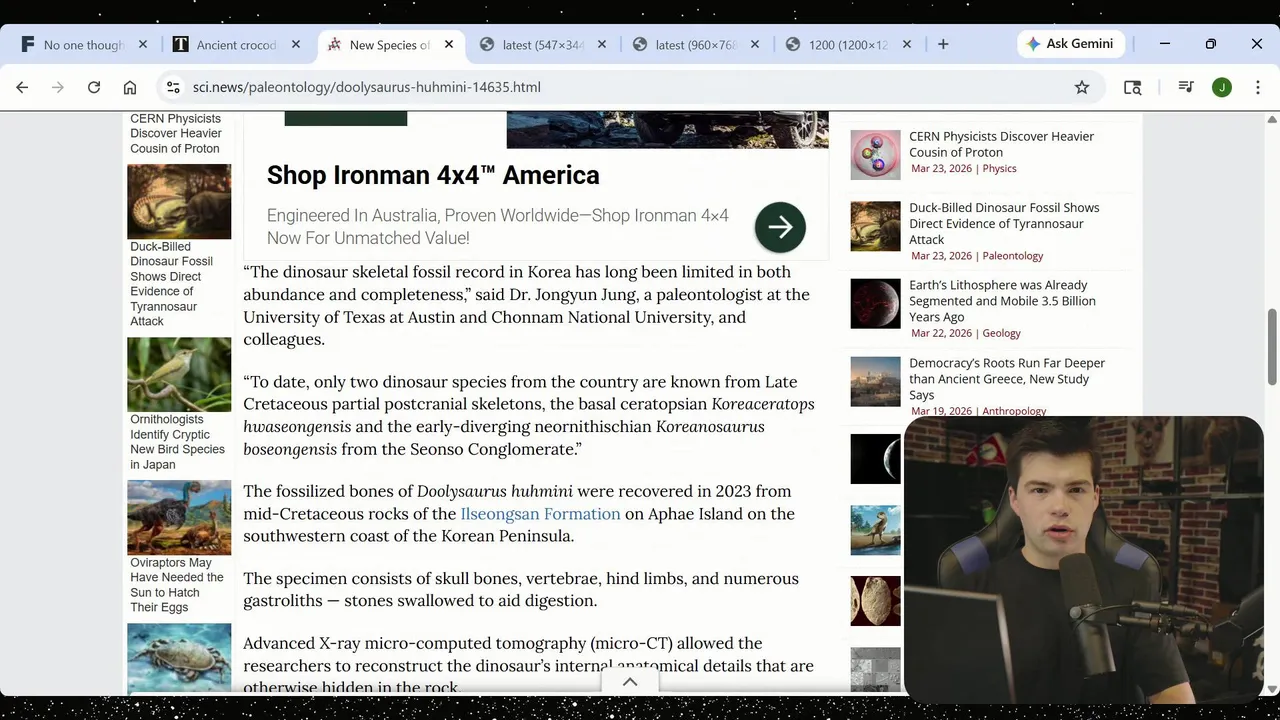Select the Physics category link
Screen dimensions: 1280x720
pos(999,168)
